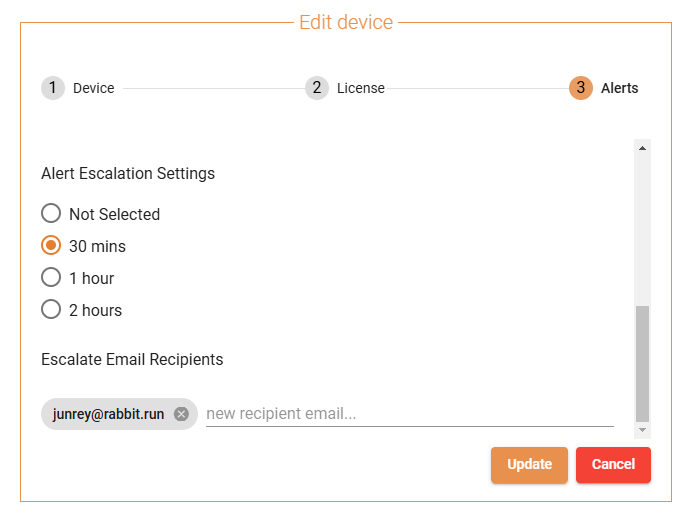Click the scrollbar up arrow
690x520 pixels.
(642, 148)
